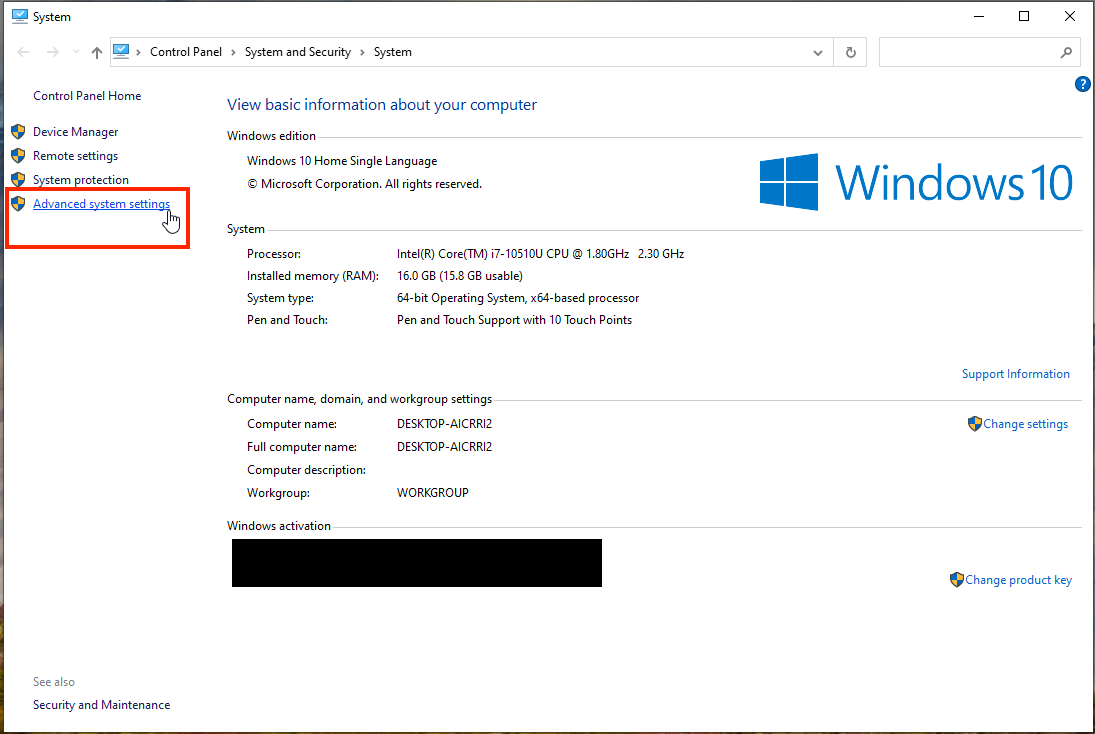Expand chevron before Control Panel breadcrumb
The image size is (1095, 734).
coord(138,52)
